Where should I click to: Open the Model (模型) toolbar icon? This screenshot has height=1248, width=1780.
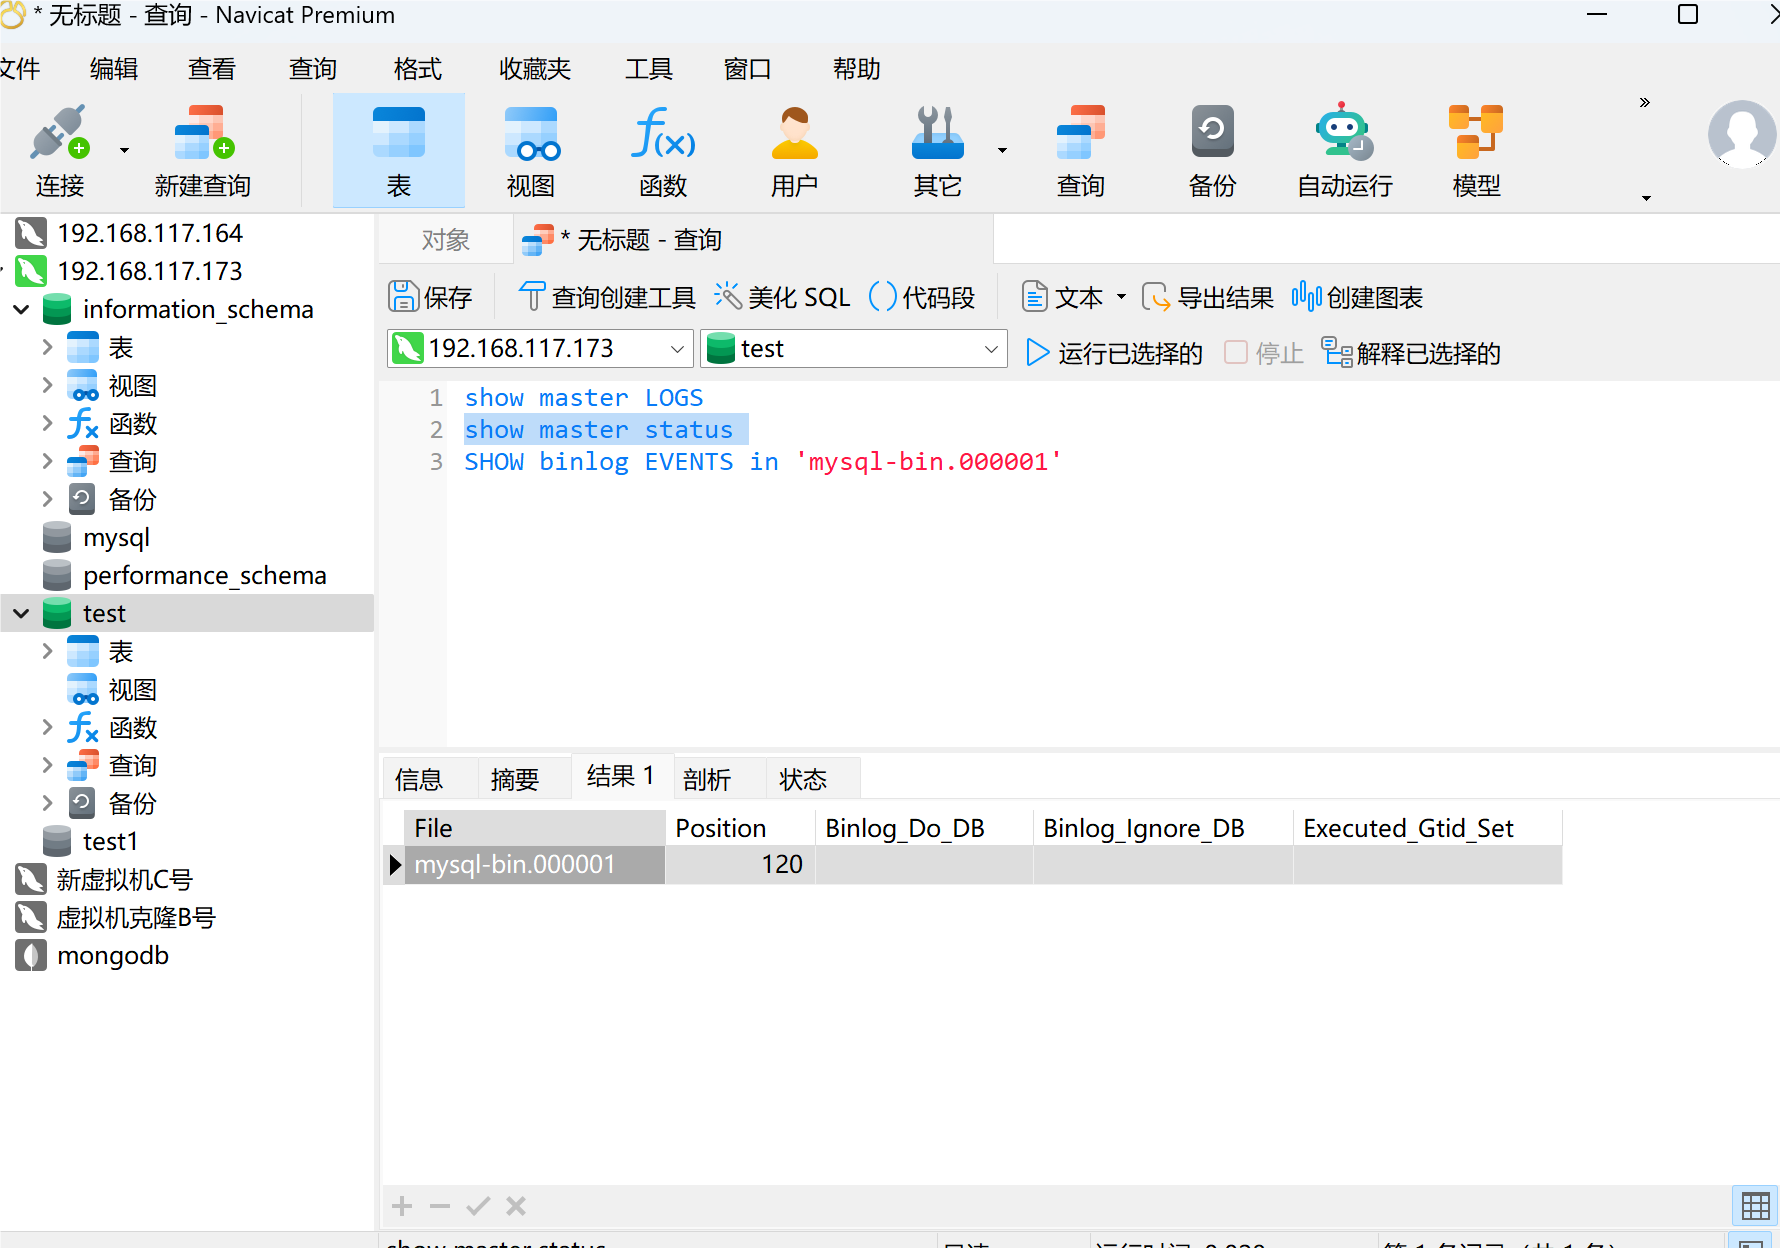coord(1476,150)
